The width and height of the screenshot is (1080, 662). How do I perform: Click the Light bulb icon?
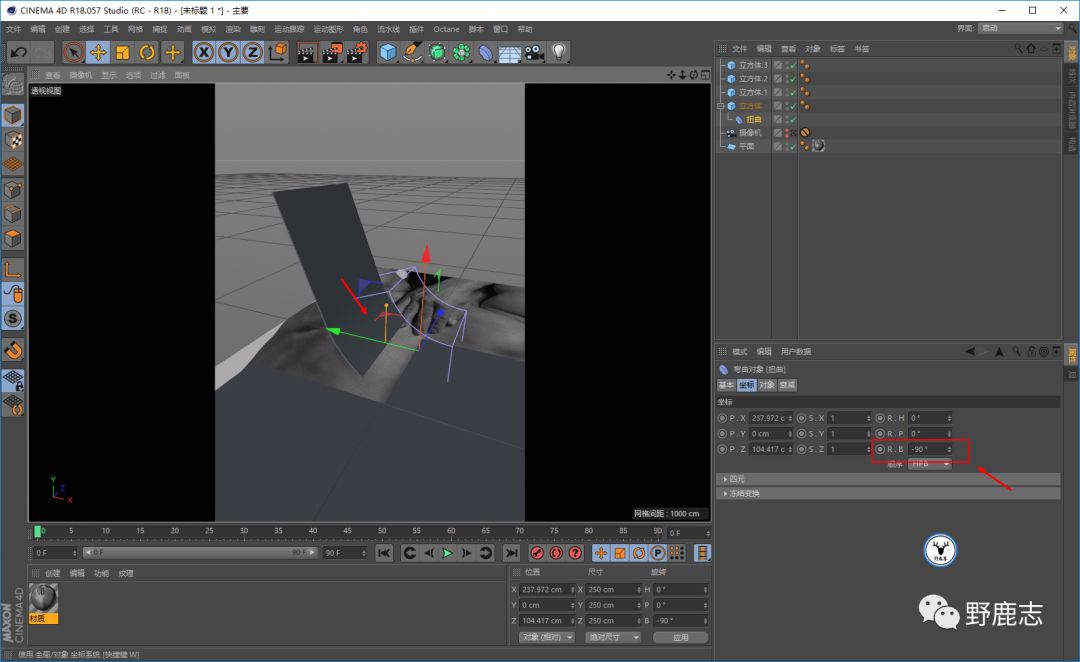pos(559,52)
